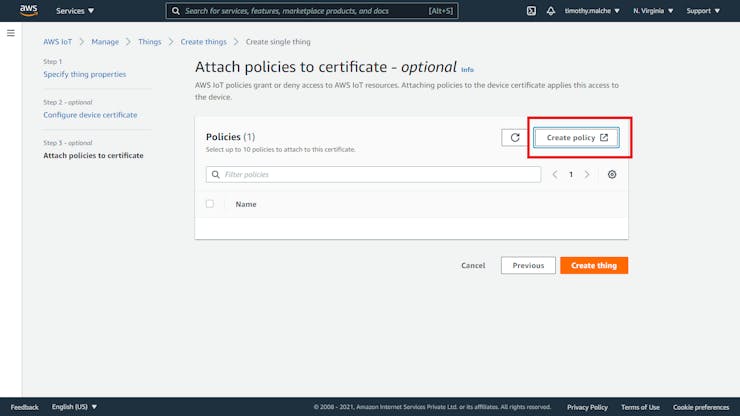Viewport: 740px width, 416px height.
Task: Open the N. Virginia region selector
Action: coord(653,10)
